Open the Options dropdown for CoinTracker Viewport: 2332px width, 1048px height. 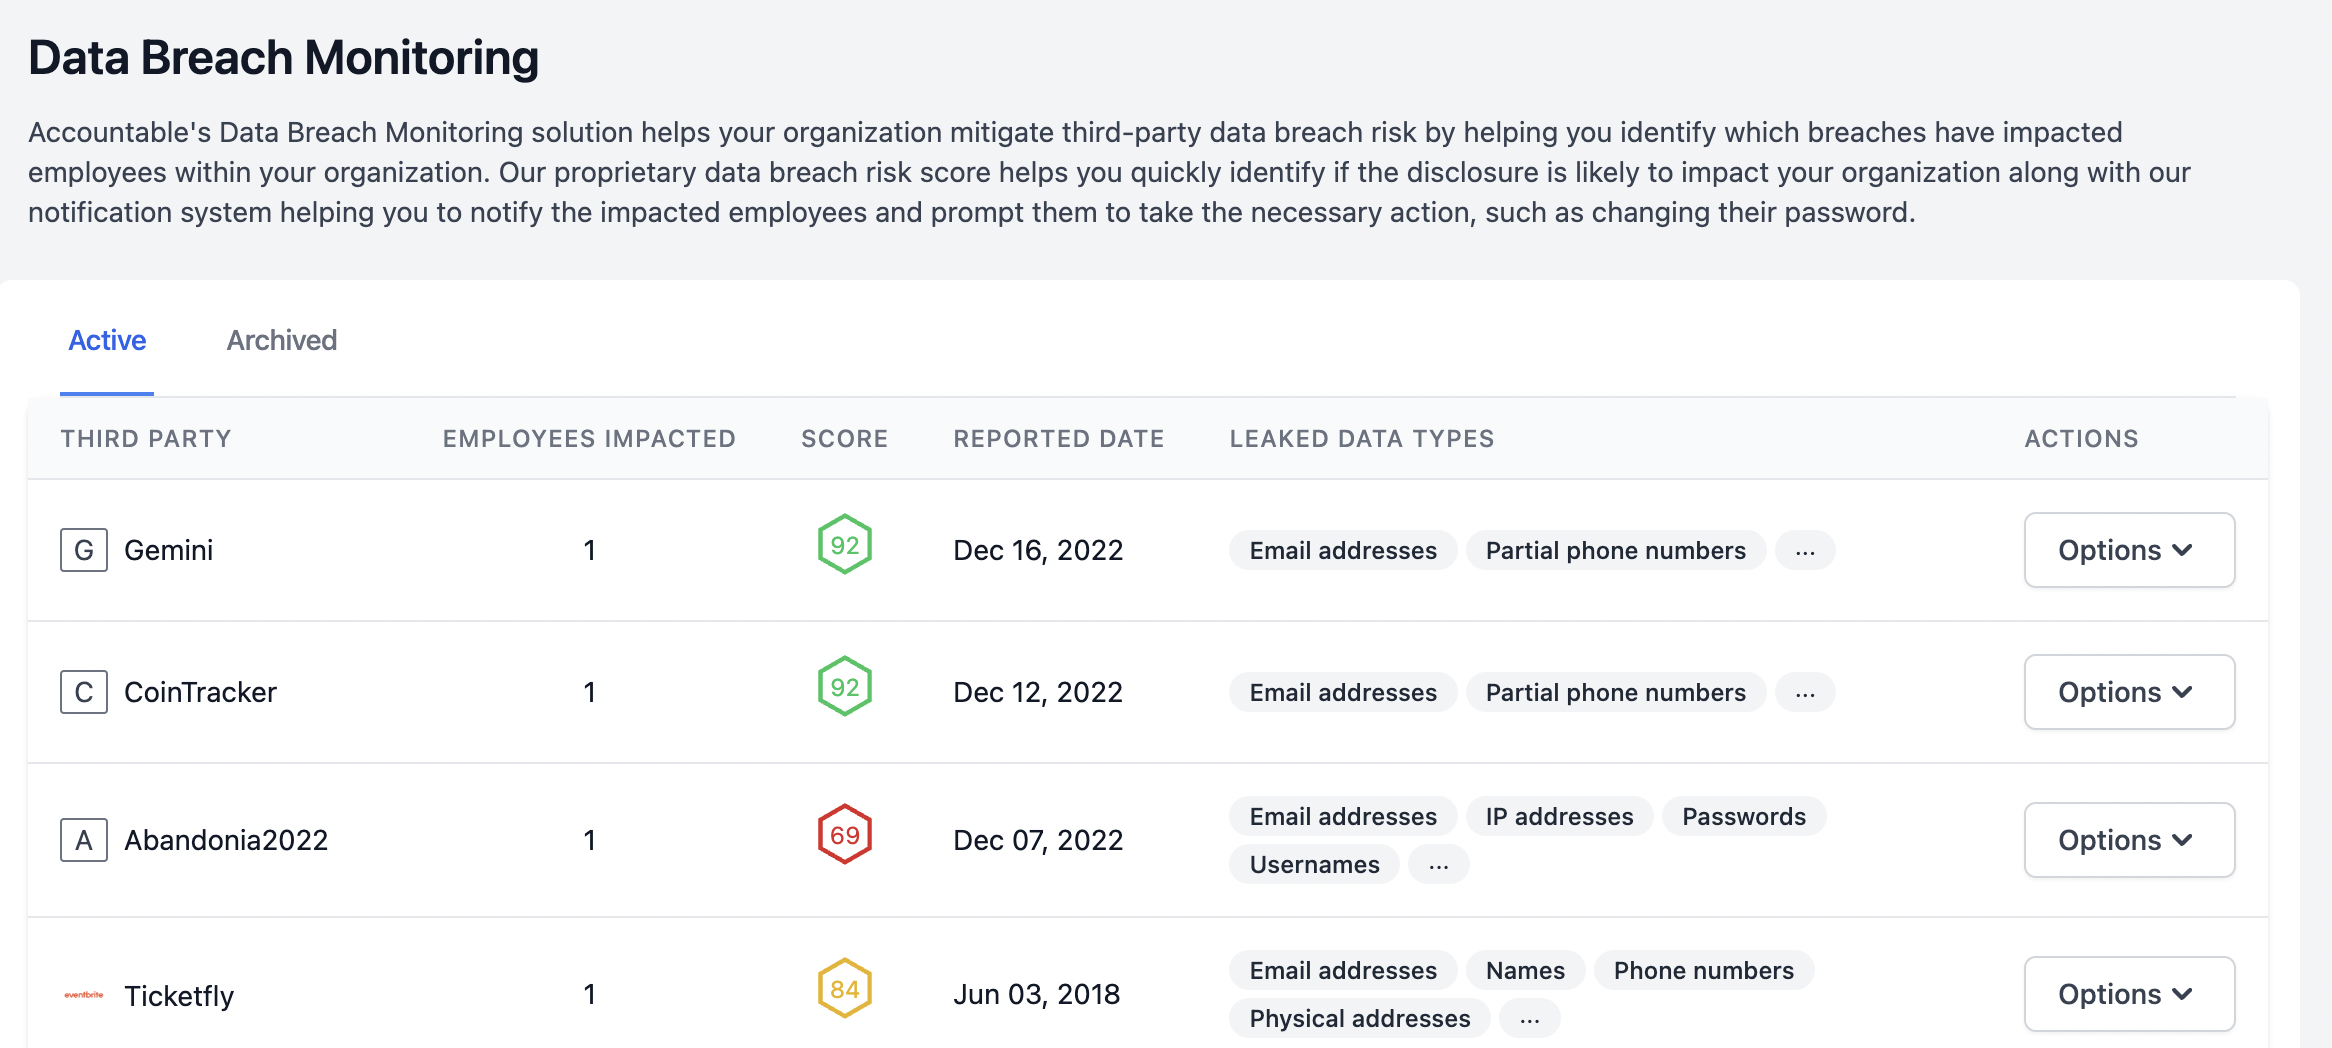point(2130,692)
